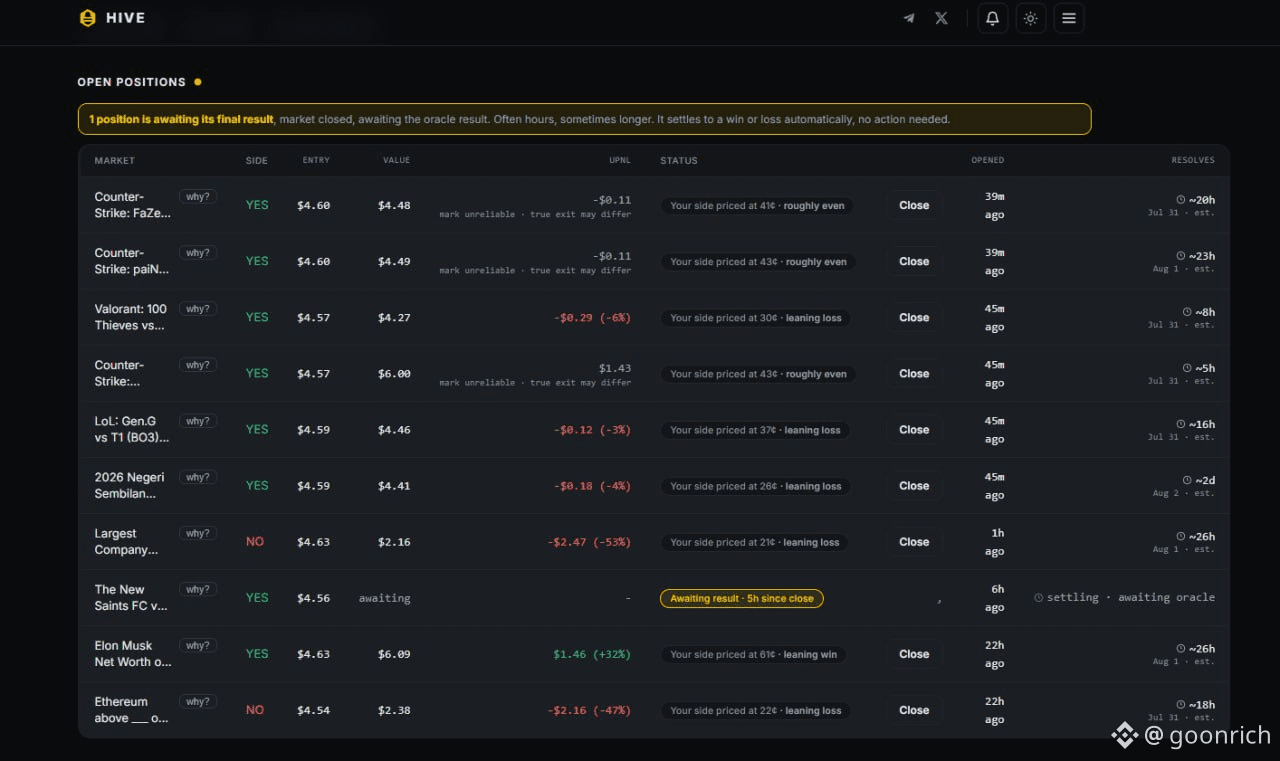Viewport: 1280px width, 761px height.
Task: Open the Telegram icon in header
Action: pos(909,18)
